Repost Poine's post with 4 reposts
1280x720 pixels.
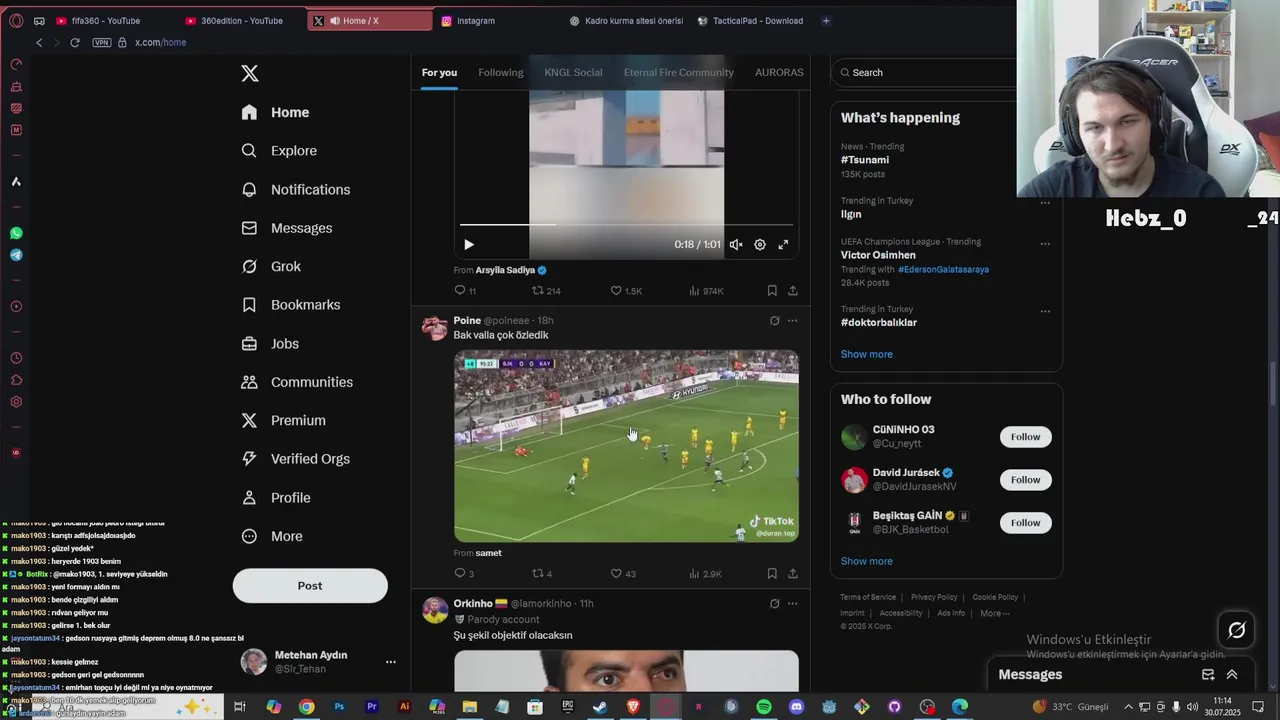pyautogui.click(x=542, y=573)
